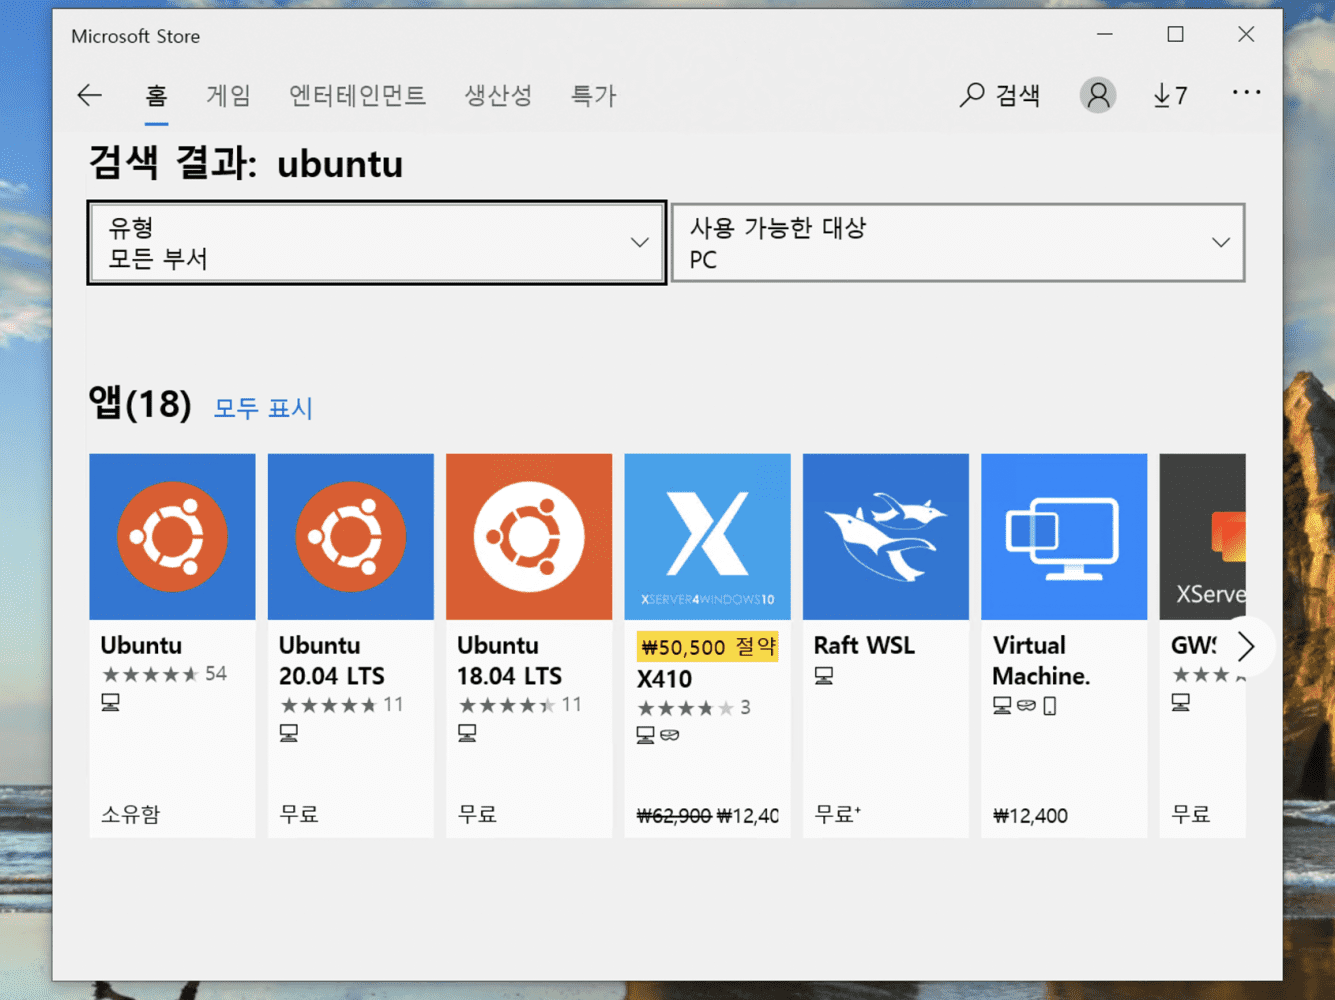1335x1000 pixels.
Task: Switch to the 생산성 tab
Action: pyautogui.click(x=498, y=96)
